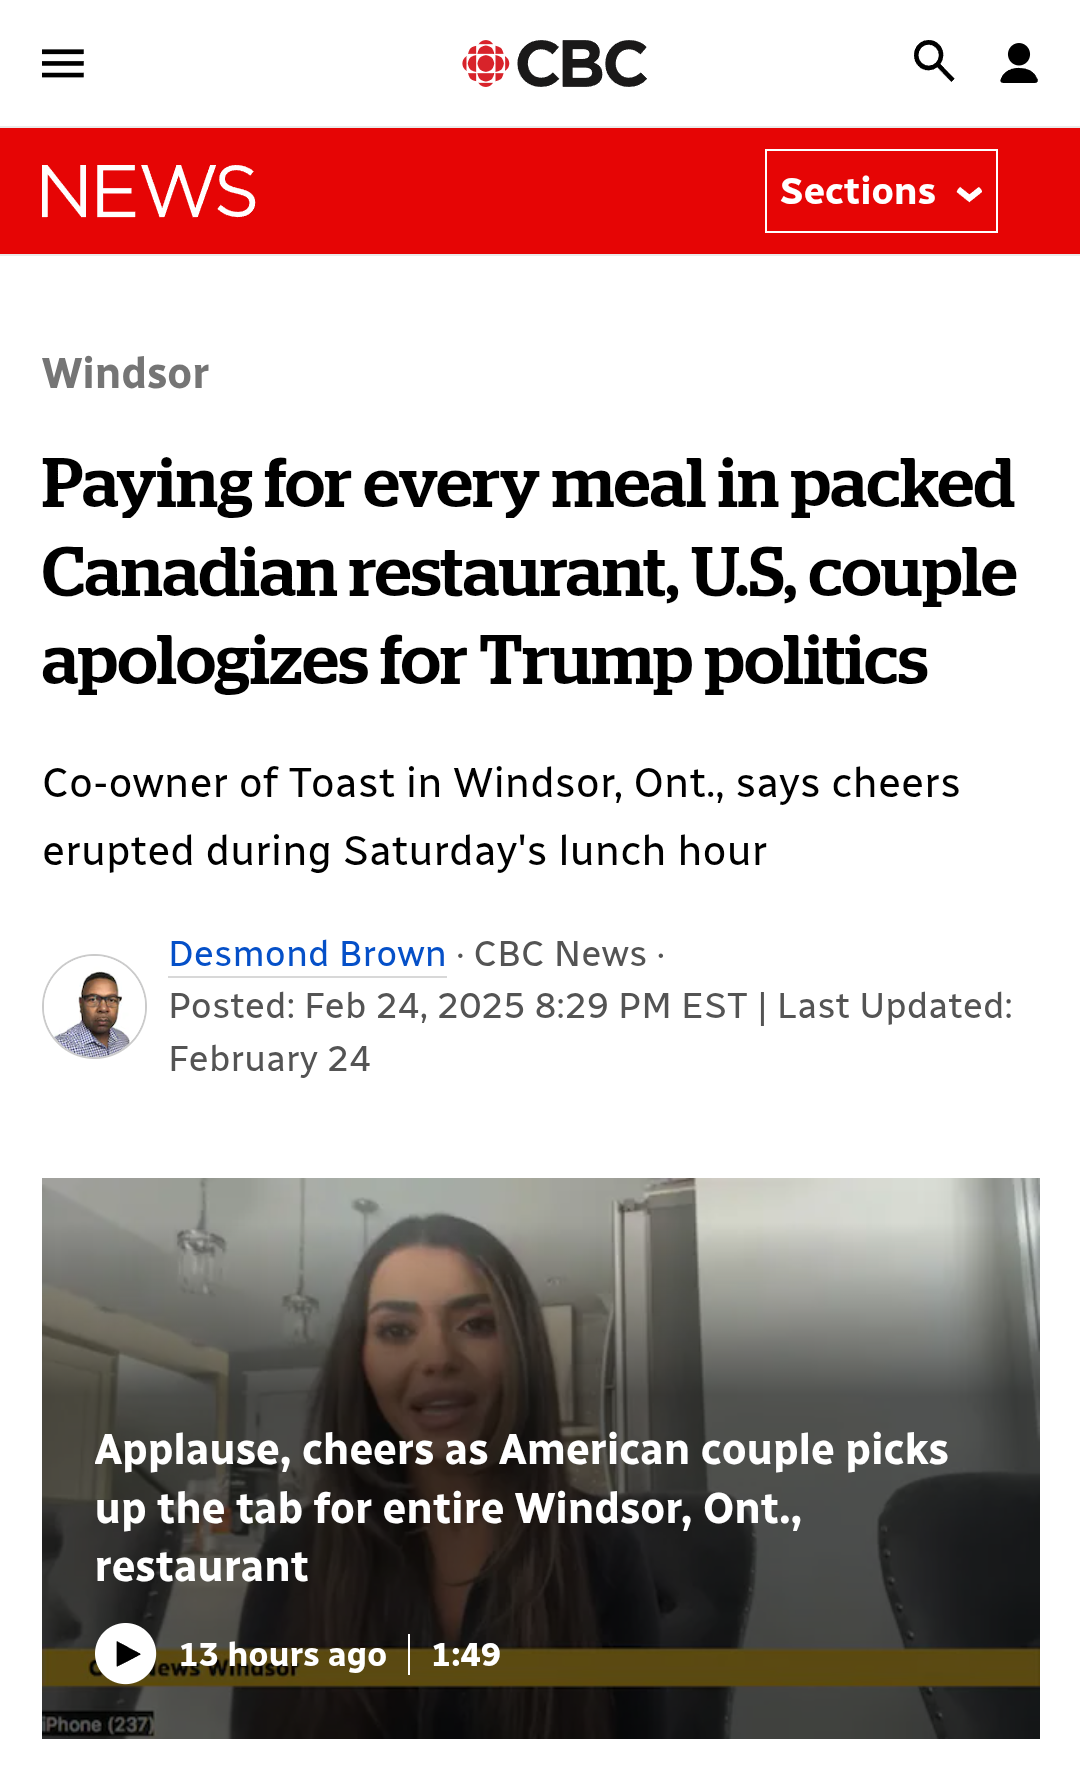Click the CBC gem logo
This screenshot has width=1080, height=1774.
486,64
